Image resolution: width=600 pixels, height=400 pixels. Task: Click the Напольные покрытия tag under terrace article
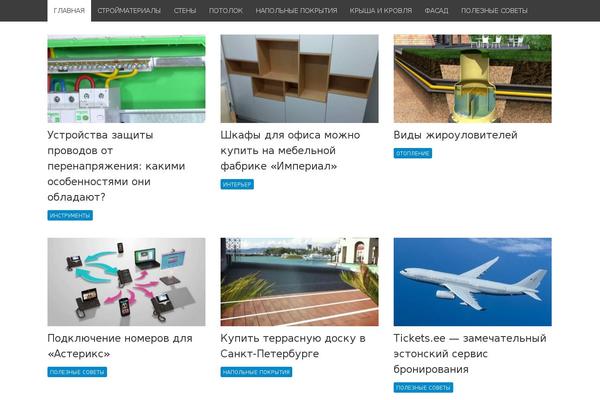(256, 372)
